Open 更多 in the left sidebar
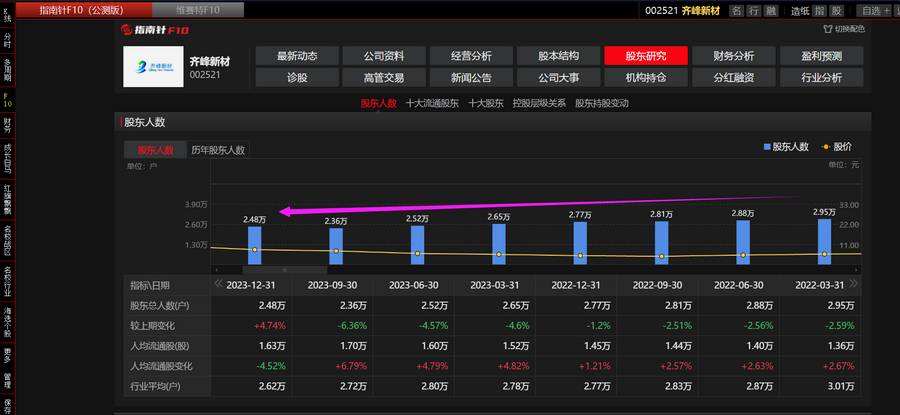The image size is (900, 415). (x=7, y=356)
